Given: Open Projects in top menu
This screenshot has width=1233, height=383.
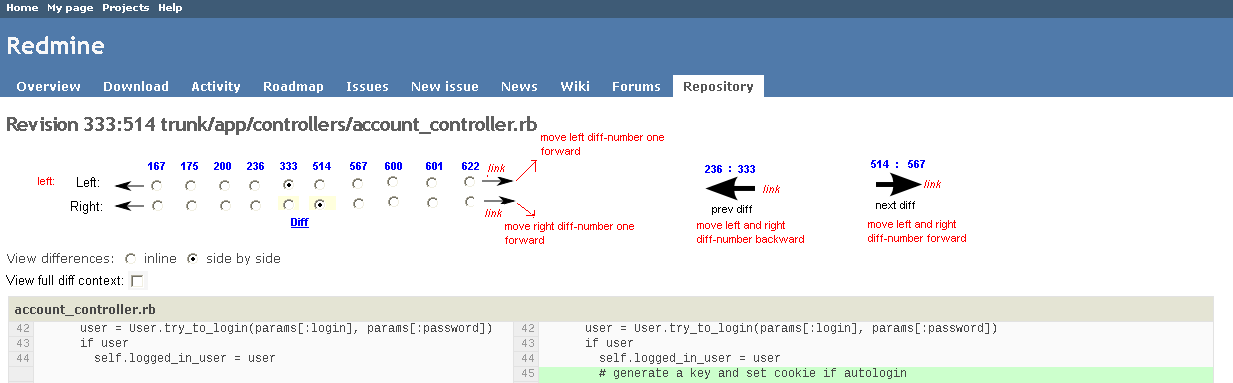Looking at the screenshot, I should pyautogui.click(x=126, y=7).
